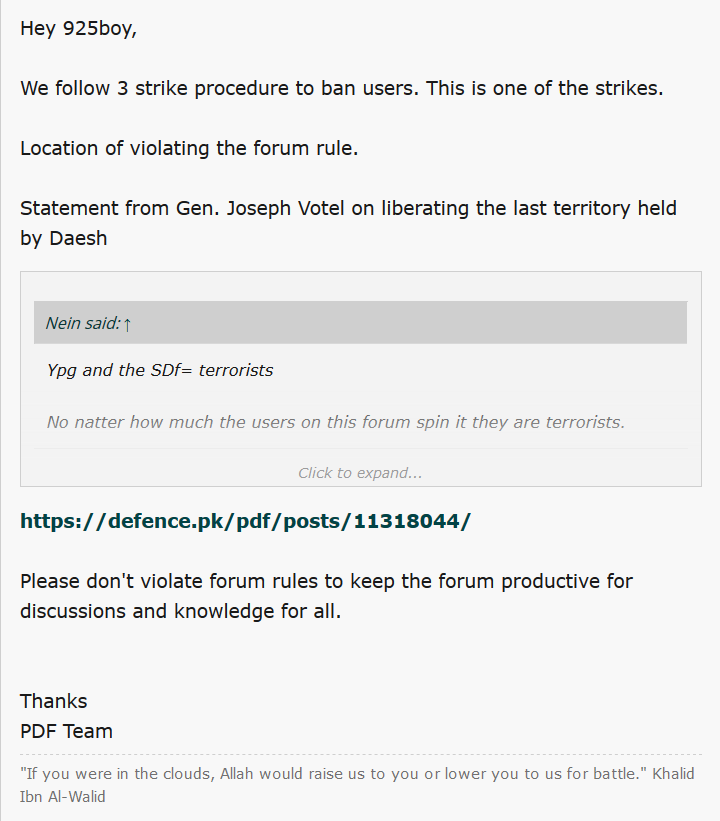This screenshot has width=720, height=821.
Task: Click the dashed separator above the signature
Action: pyautogui.click(x=361, y=755)
